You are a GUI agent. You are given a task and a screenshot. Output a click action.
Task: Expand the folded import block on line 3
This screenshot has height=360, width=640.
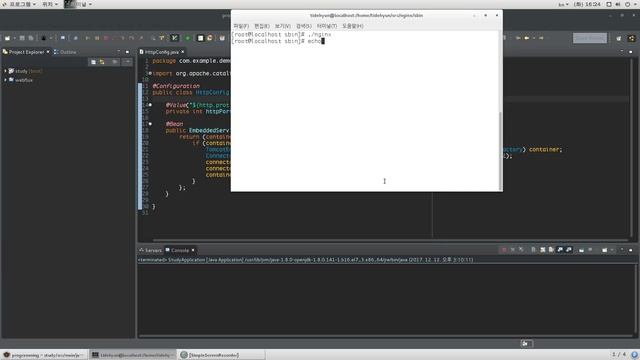[x=150, y=73]
